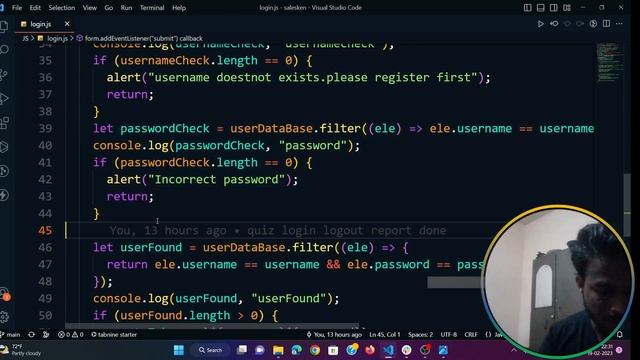Image resolution: width=640 pixels, height=360 pixels.
Task: Click passwordCheck on line 39
Action: coord(164,128)
